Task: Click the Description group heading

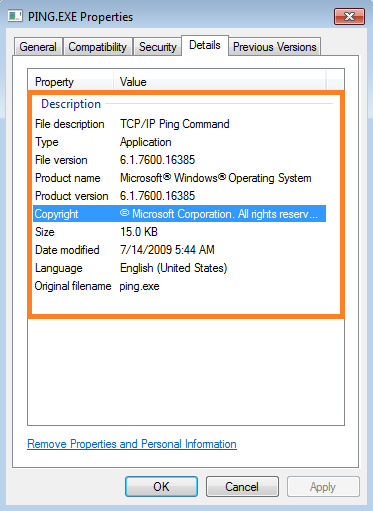Action: click(71, 104)
